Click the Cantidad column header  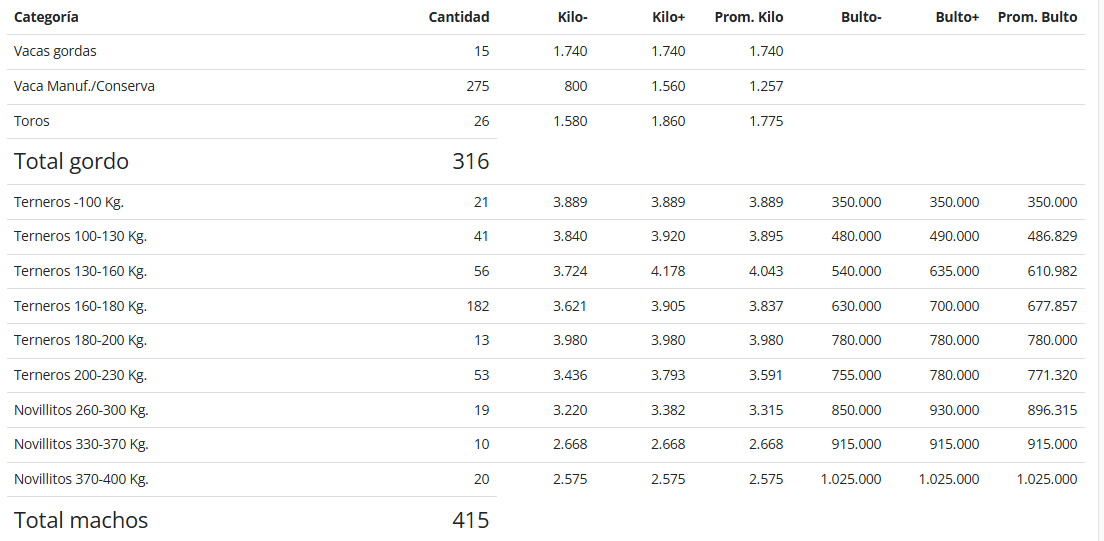point(458,17)
